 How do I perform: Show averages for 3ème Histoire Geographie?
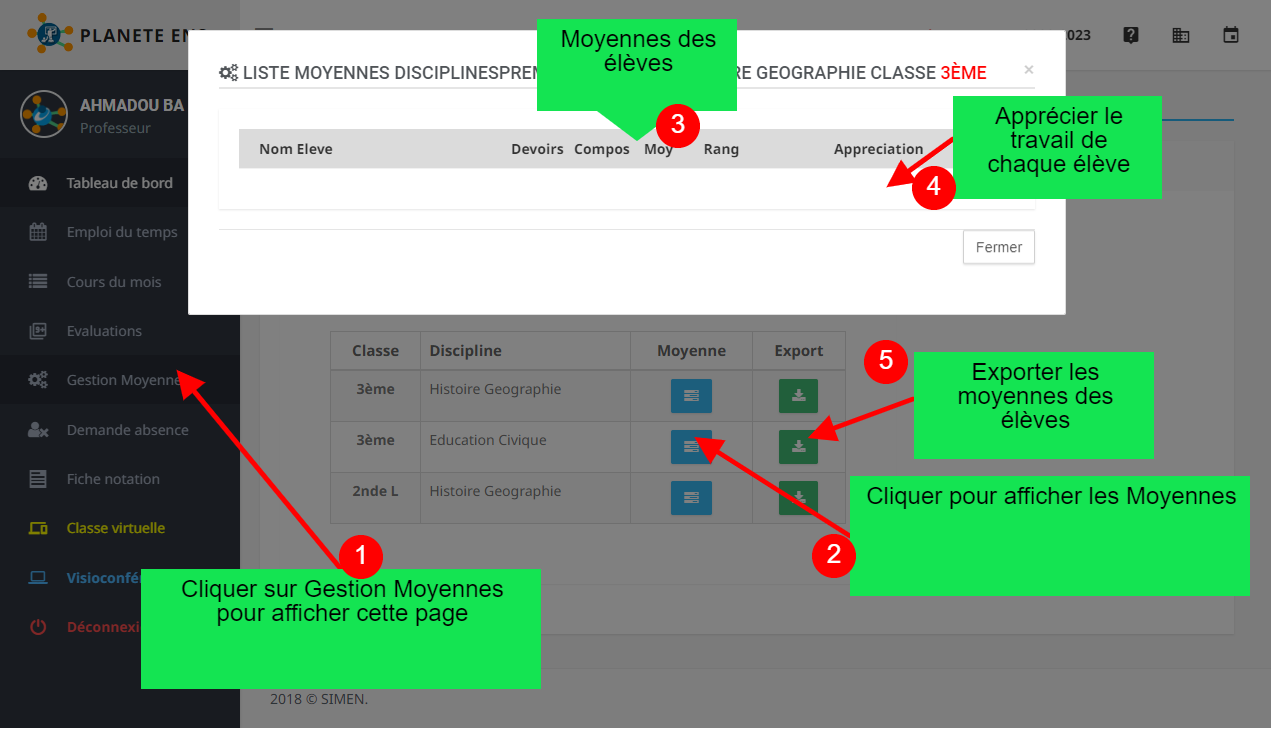(x=691, y=396)
